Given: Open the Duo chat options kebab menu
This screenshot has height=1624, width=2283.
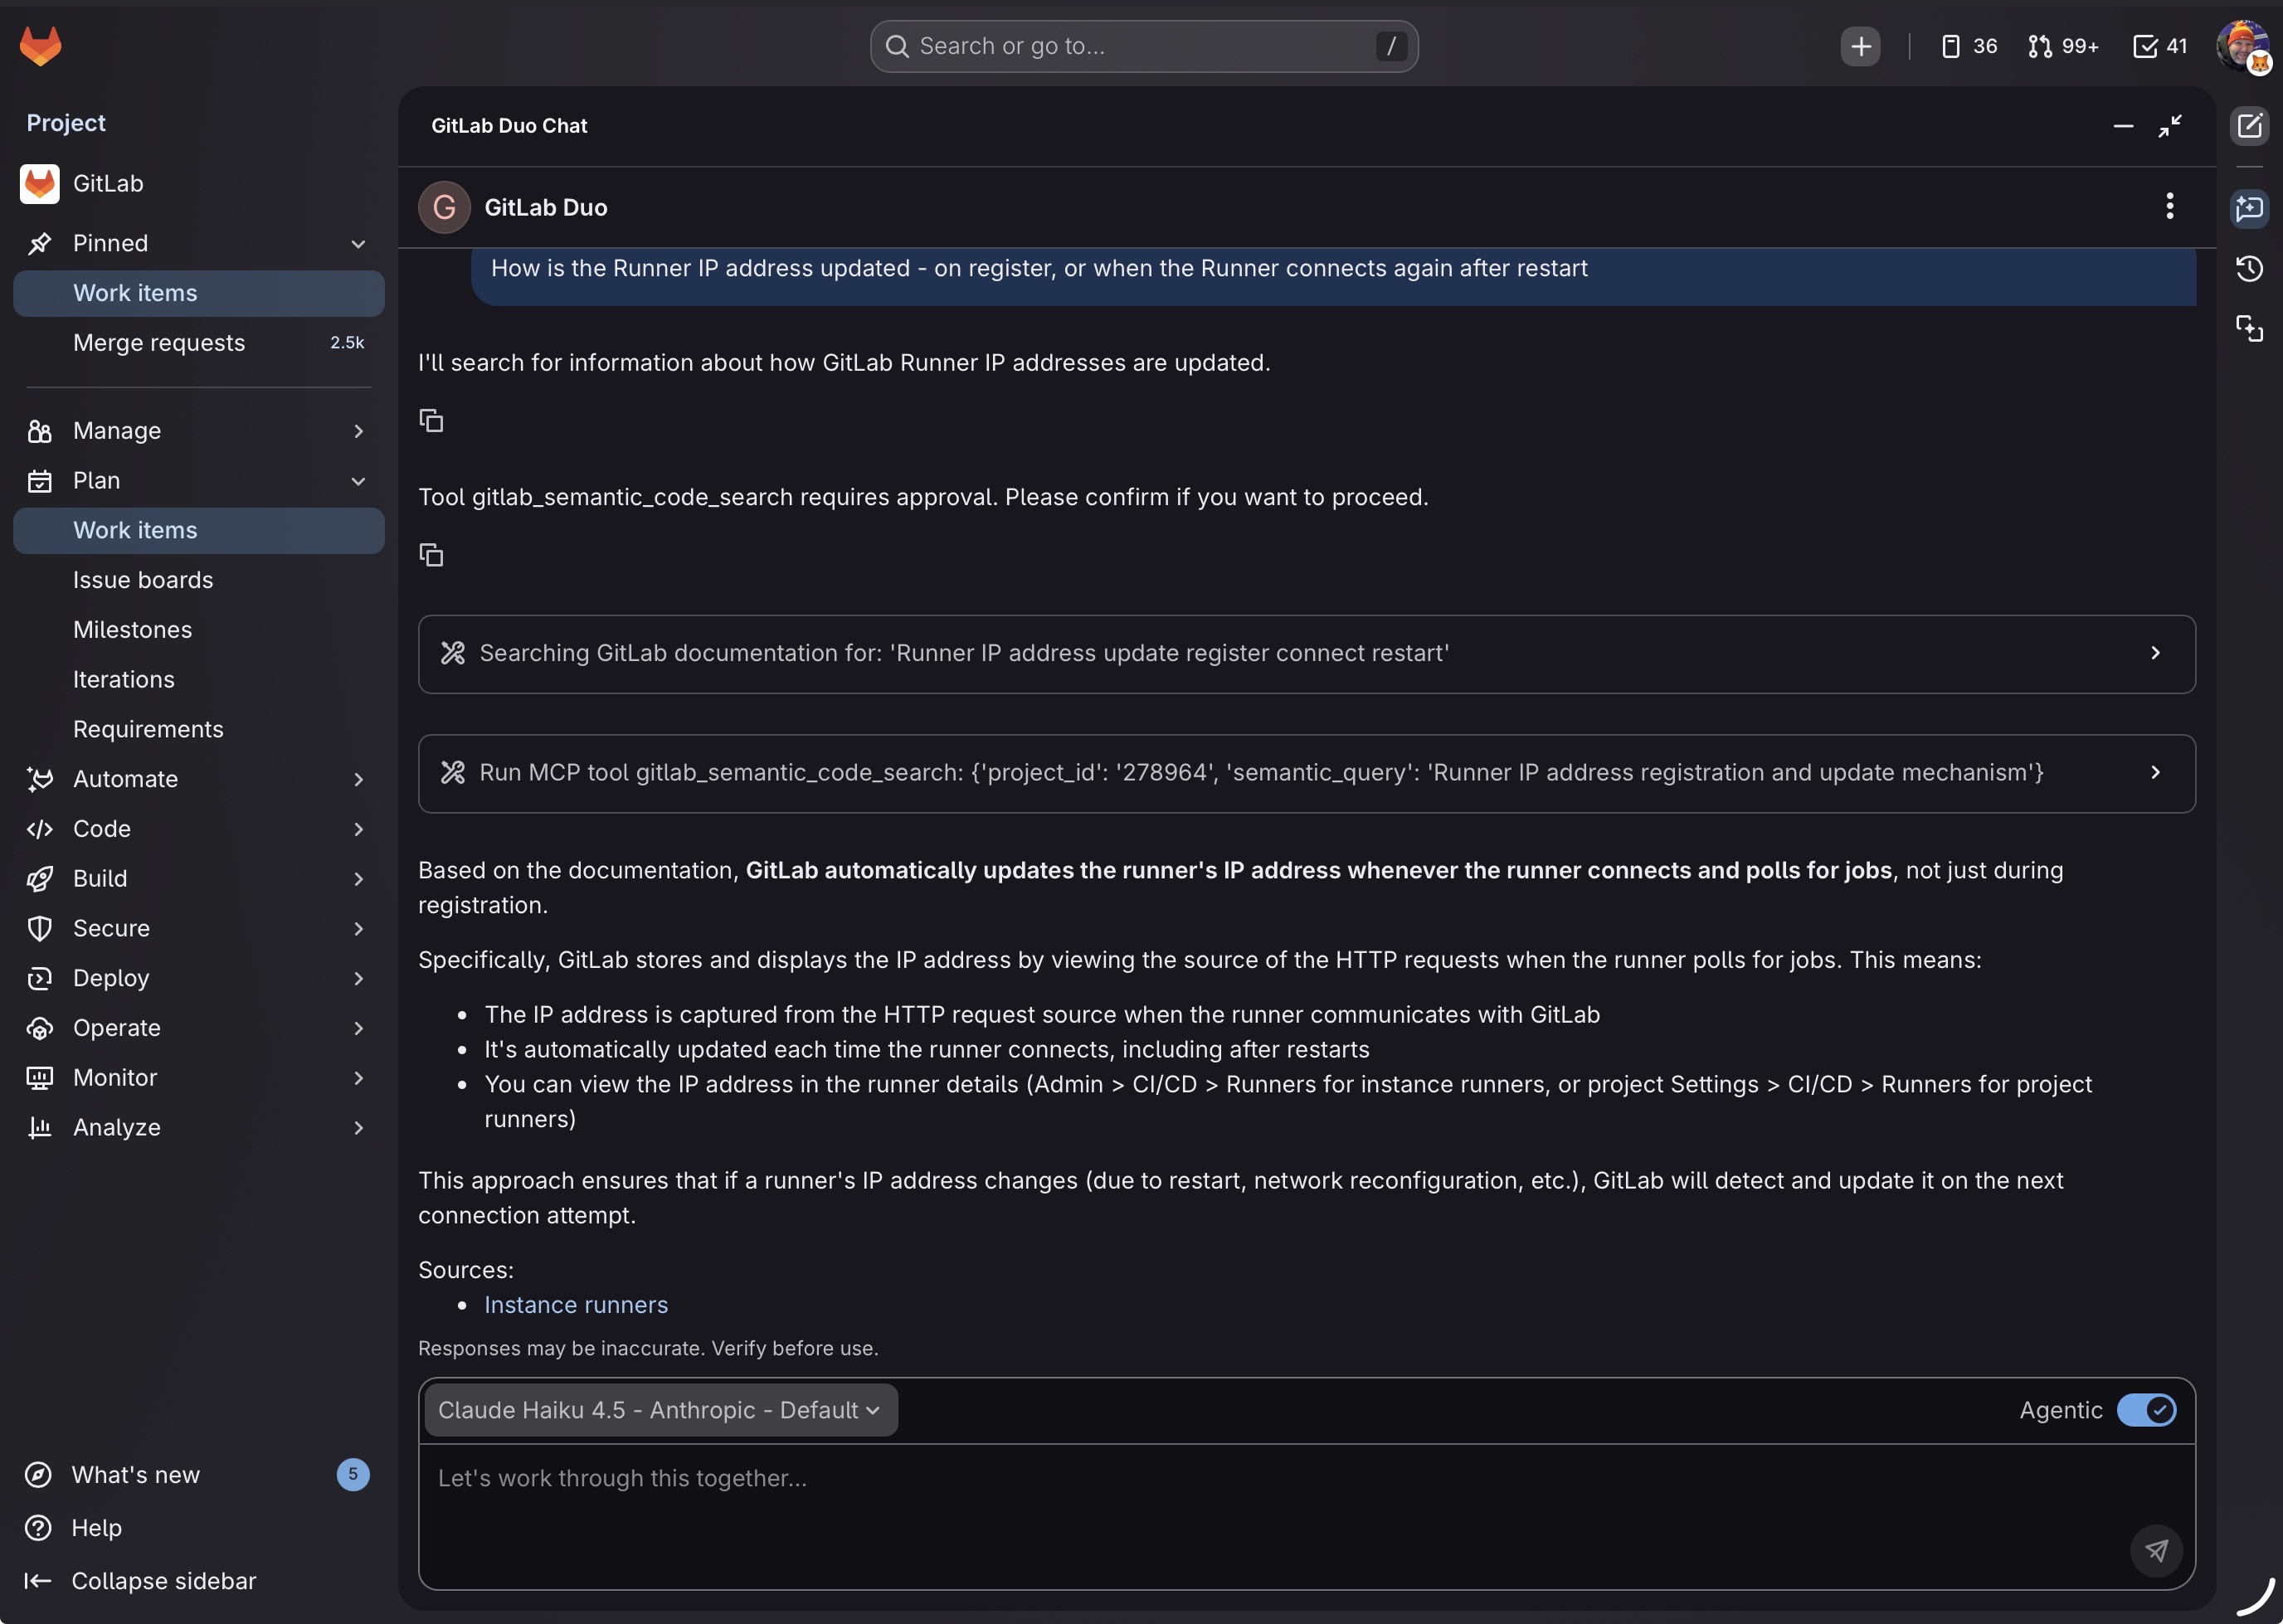Looking at the screenshot, I should point(2169,206).
